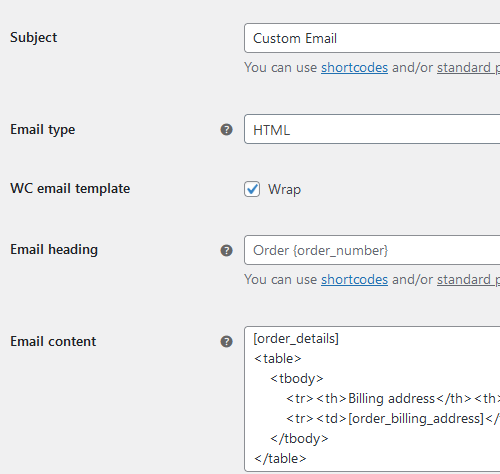Focus the Email heading field with Order placeholder

point(372,250)
